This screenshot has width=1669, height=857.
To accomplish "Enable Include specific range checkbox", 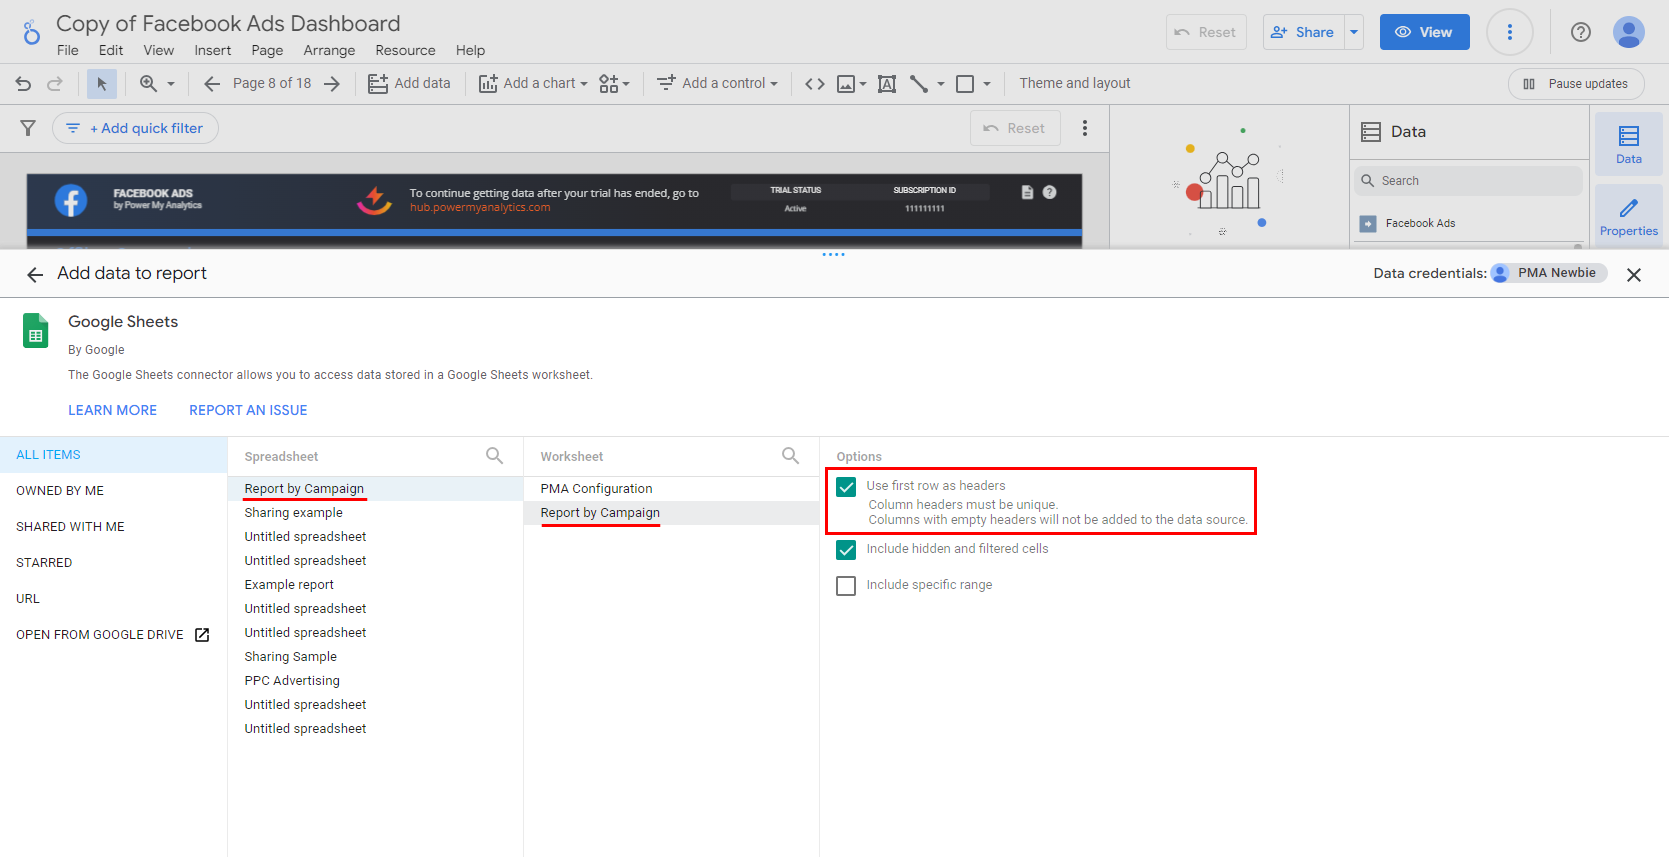I will [846, 586].
